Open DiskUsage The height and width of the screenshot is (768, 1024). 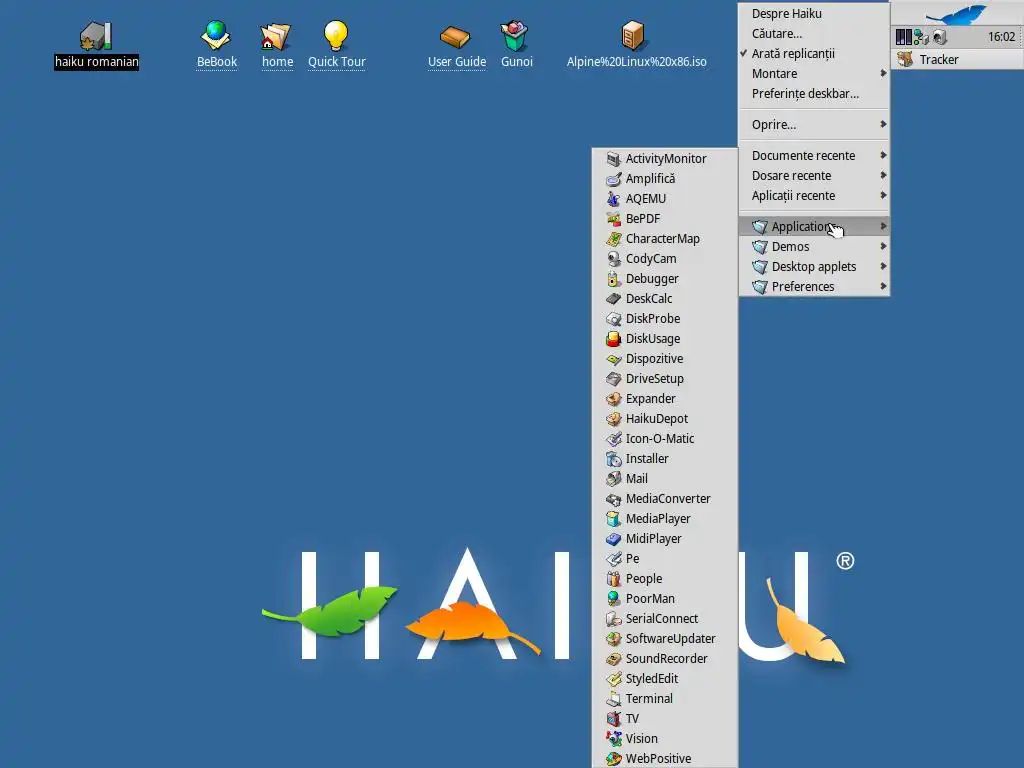pos(665,339)
